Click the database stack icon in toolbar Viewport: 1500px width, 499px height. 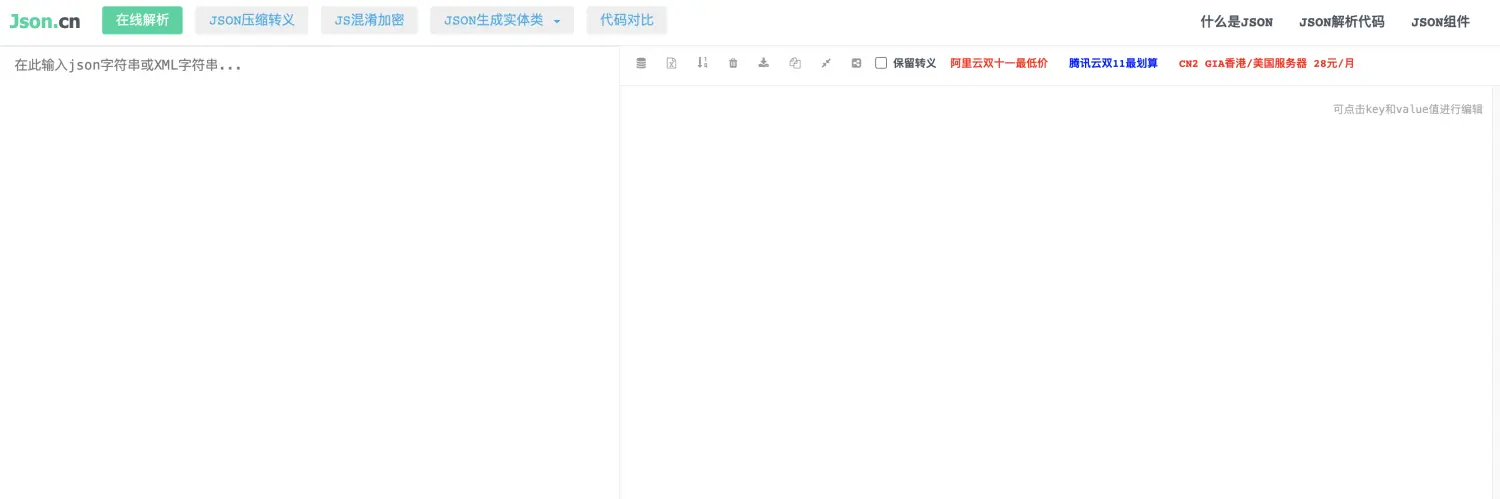tap(641, 63)
